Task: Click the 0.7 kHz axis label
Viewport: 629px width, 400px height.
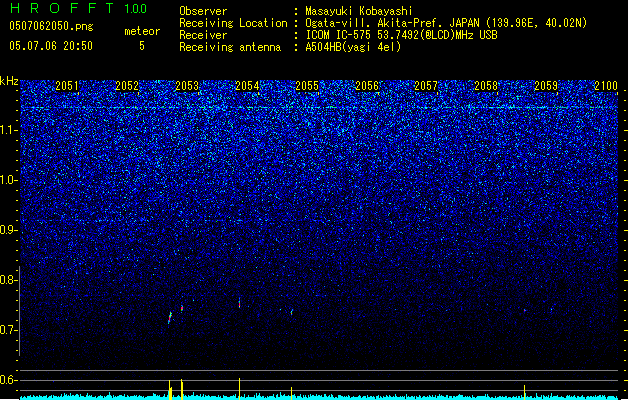Action: tap(9, 330)
